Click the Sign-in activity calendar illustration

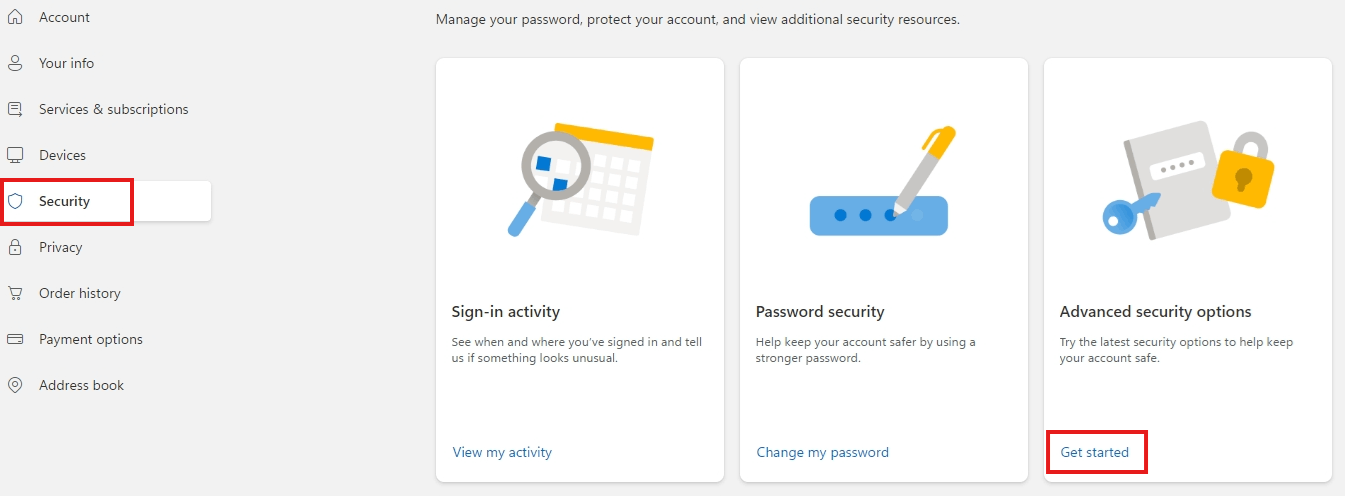point(580,180)
